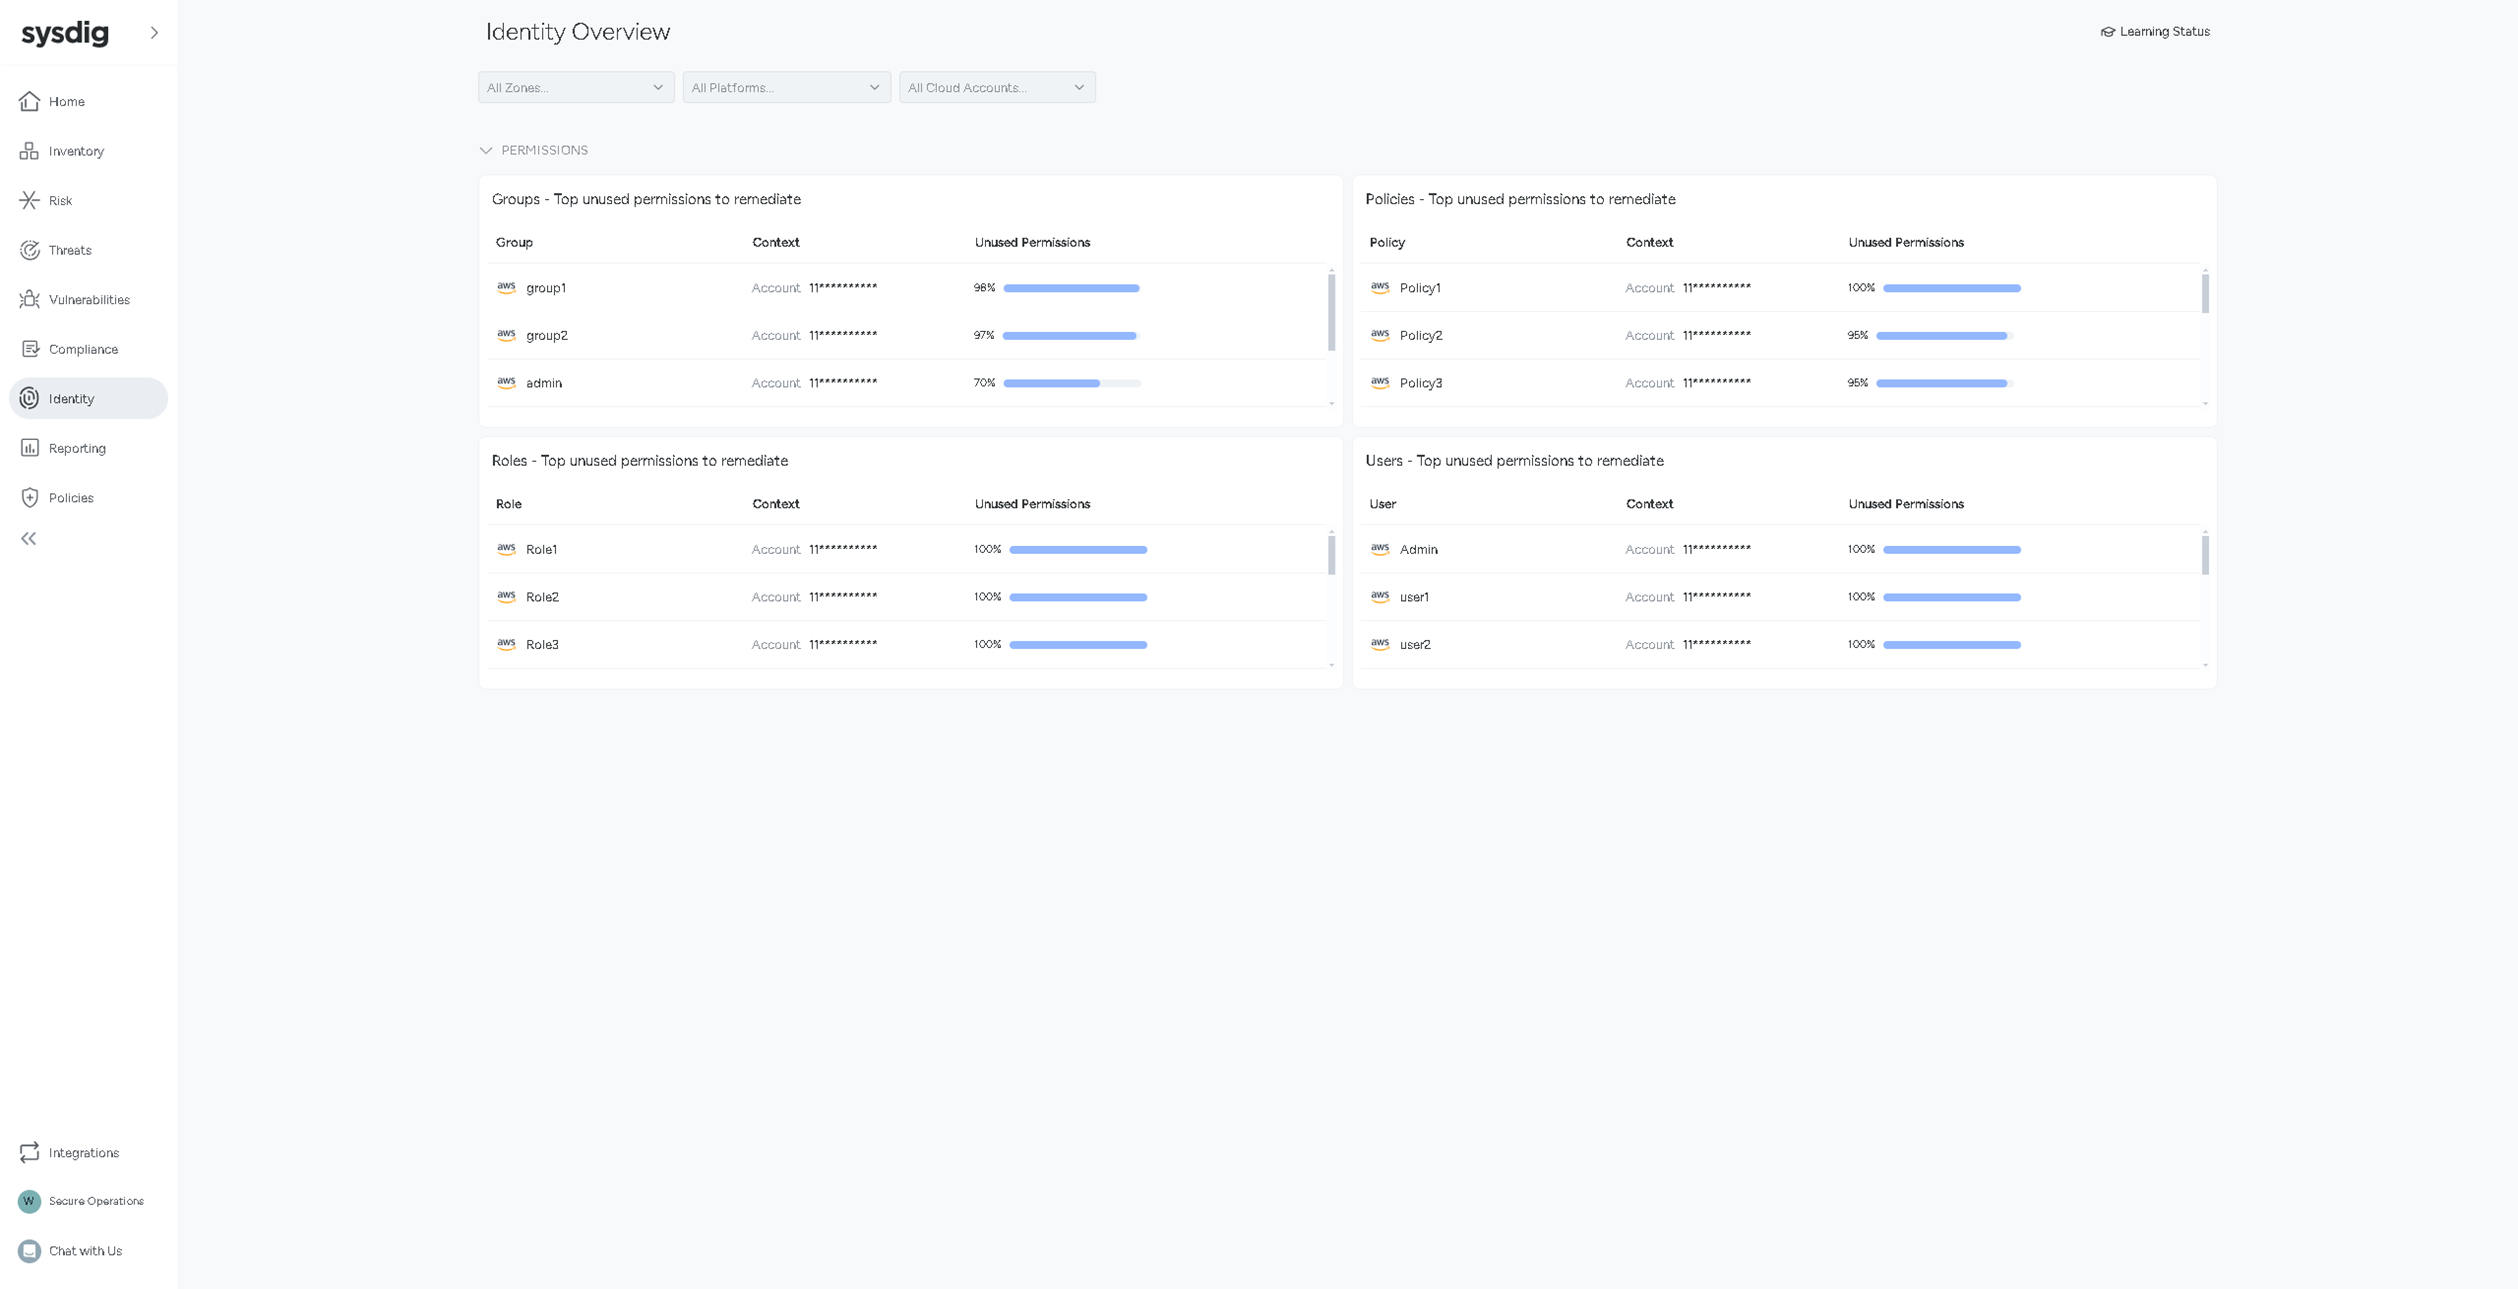Click the Reporting chart icon
This screenshot has width=2518, height=1289.
tap(30, 448)
